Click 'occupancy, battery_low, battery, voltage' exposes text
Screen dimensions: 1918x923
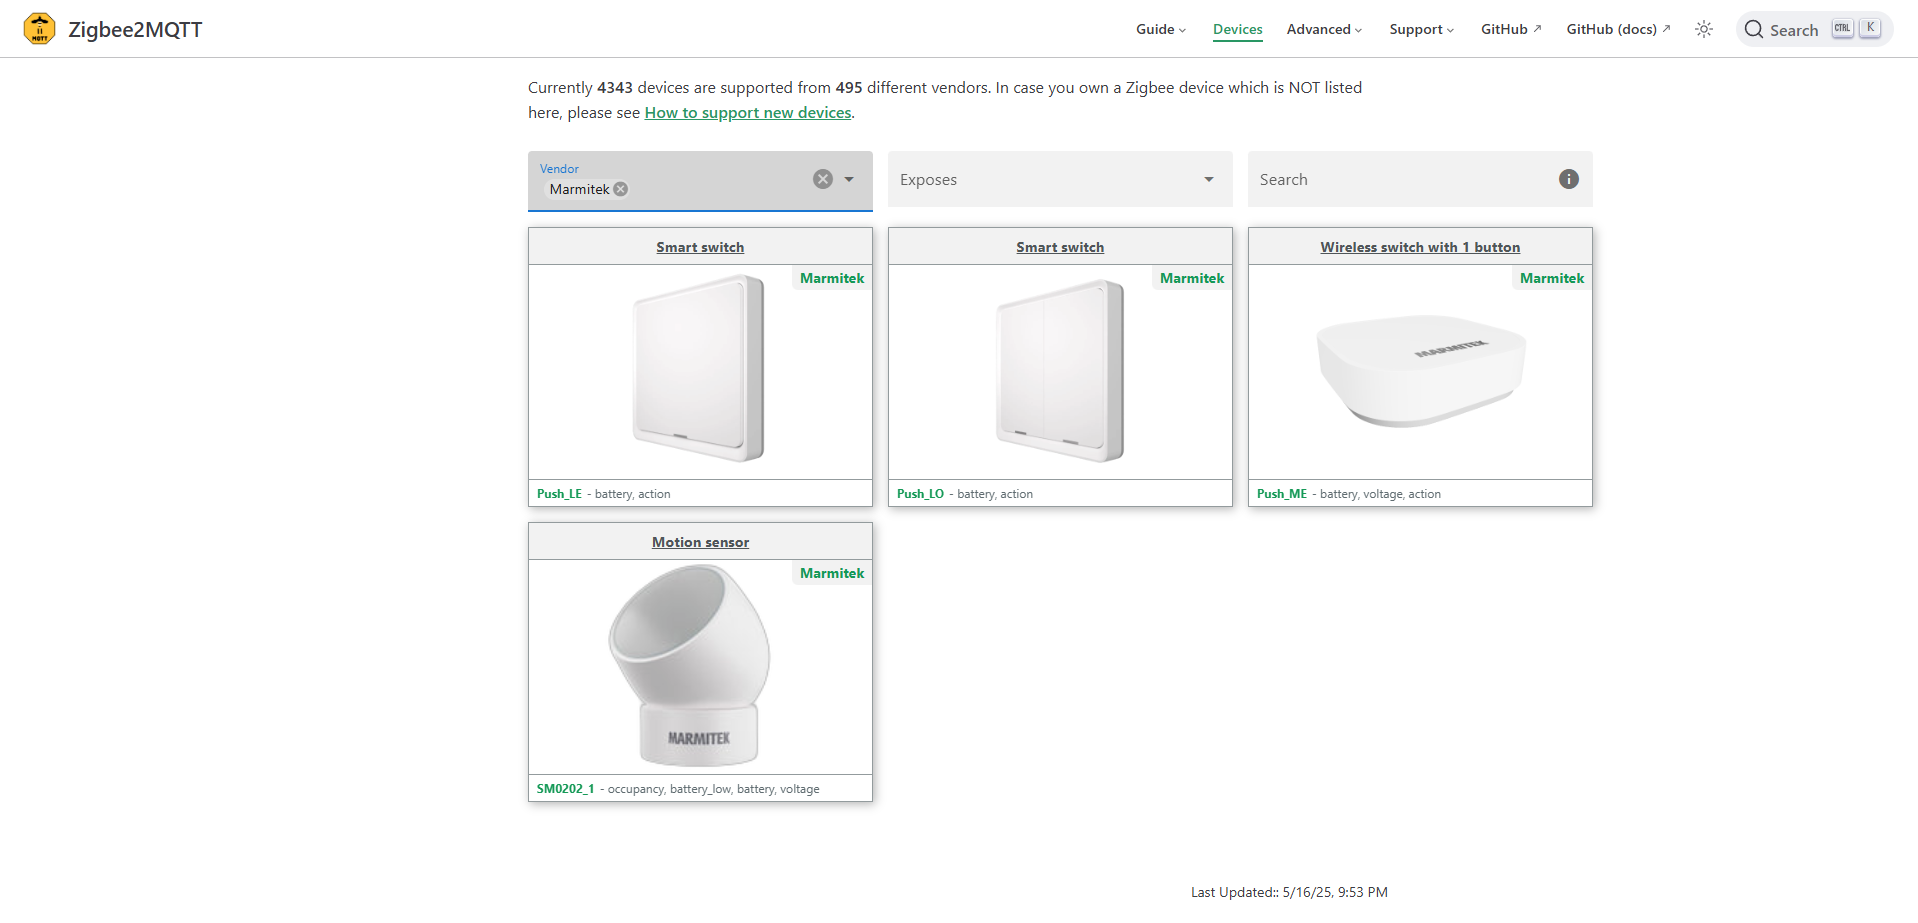[714, 789]
